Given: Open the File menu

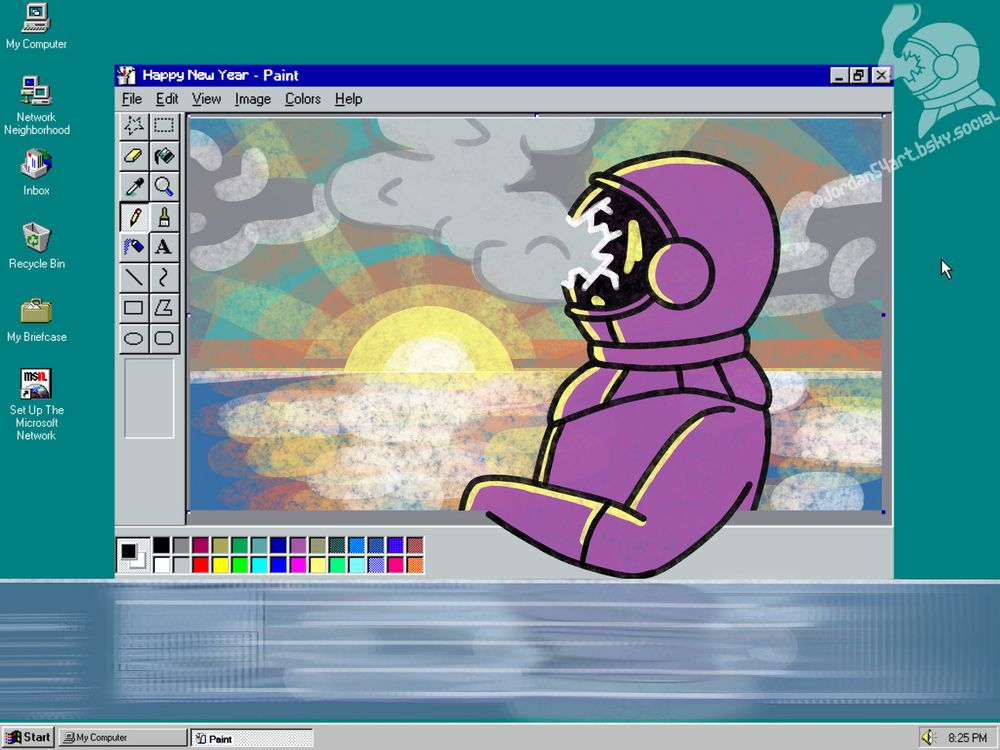Looking at the screenshot, I should (x=131, y=99).
